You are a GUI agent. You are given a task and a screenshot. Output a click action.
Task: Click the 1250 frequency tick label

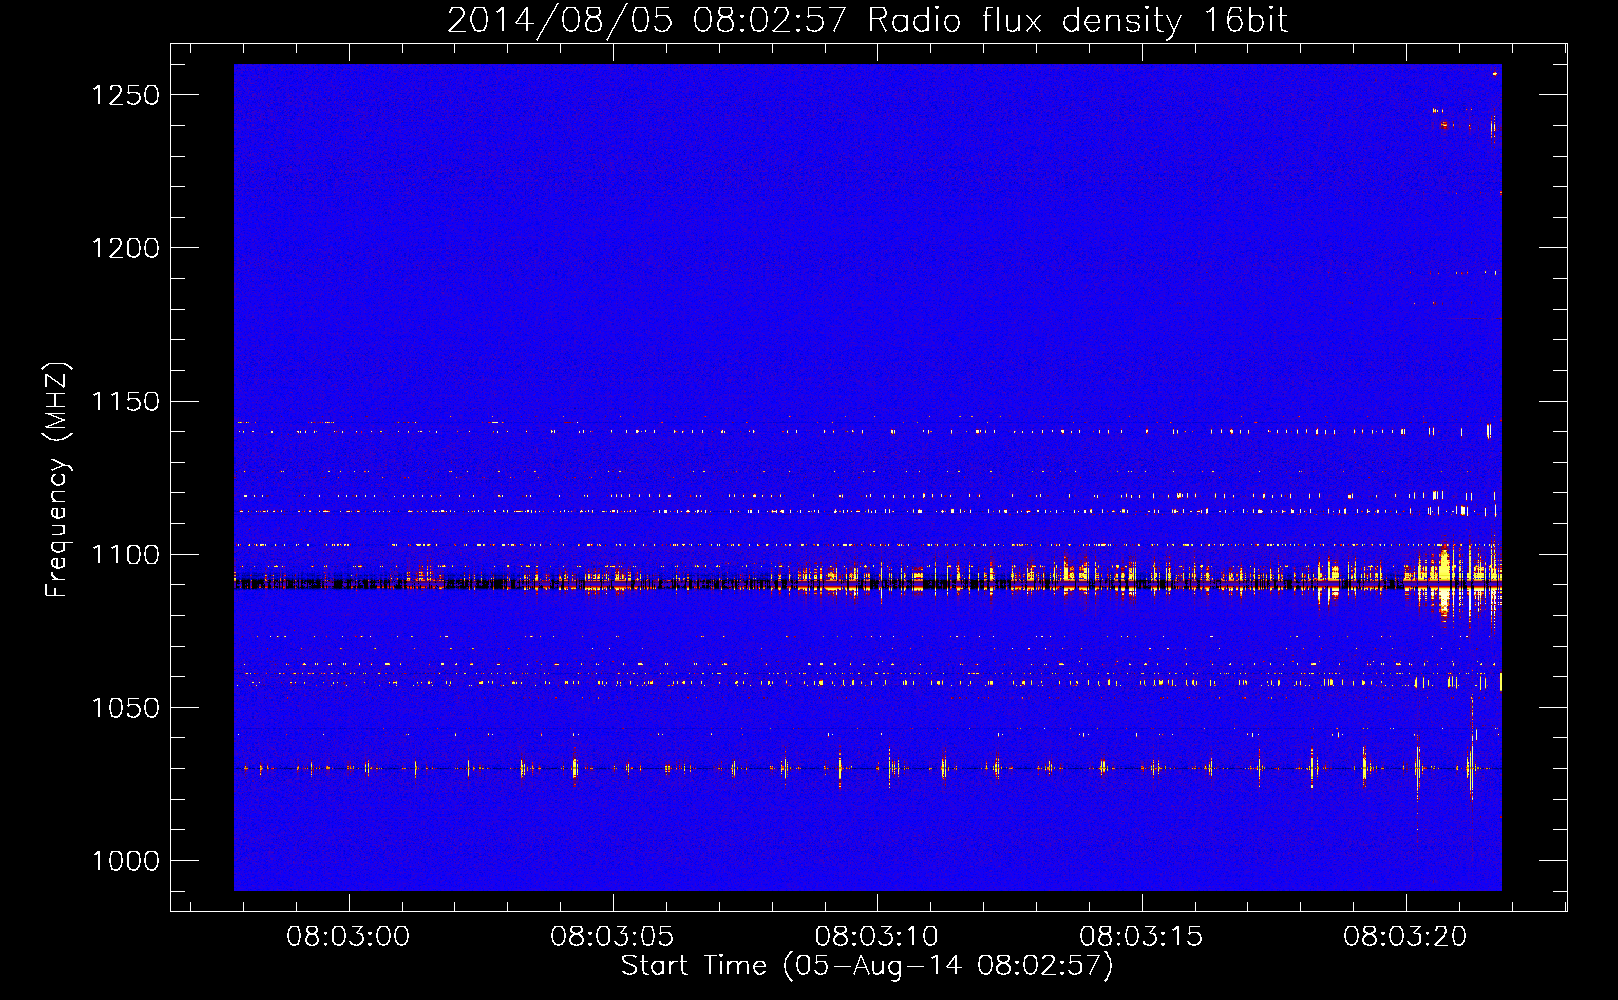(x=125, y=95)
